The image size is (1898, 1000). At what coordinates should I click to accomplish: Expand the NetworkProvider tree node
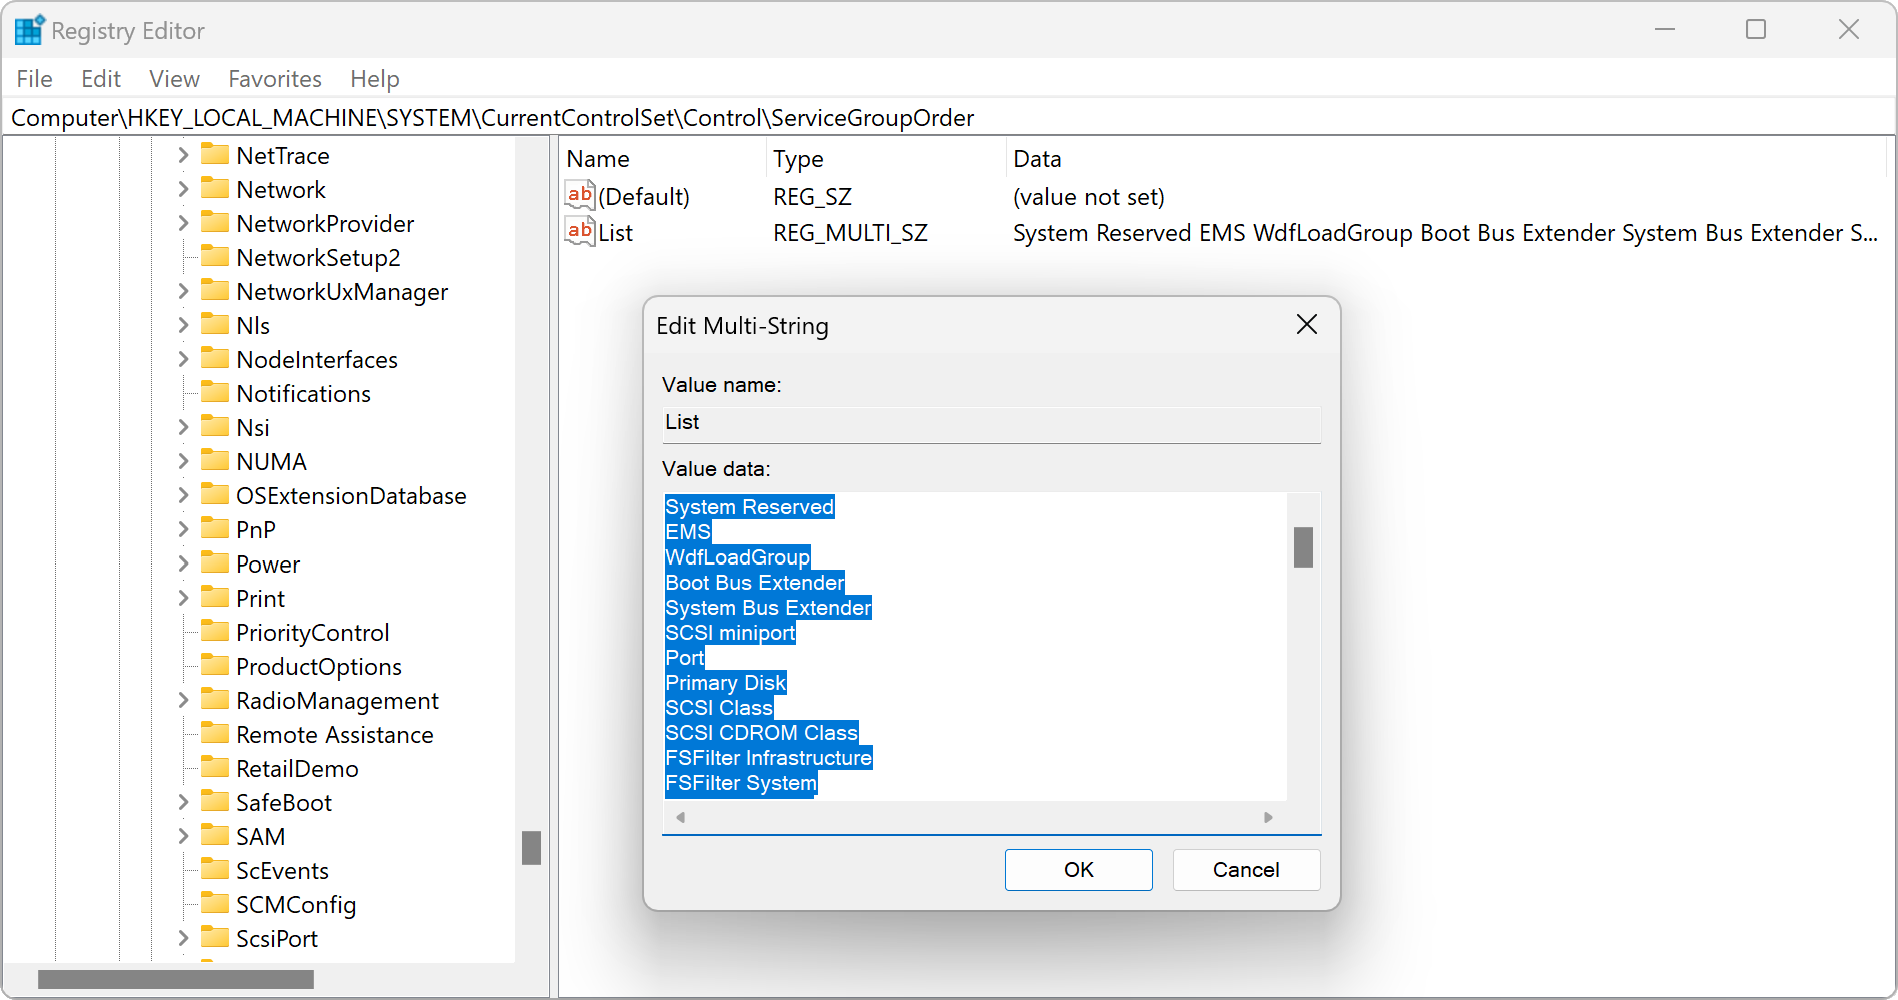point(183,223)
